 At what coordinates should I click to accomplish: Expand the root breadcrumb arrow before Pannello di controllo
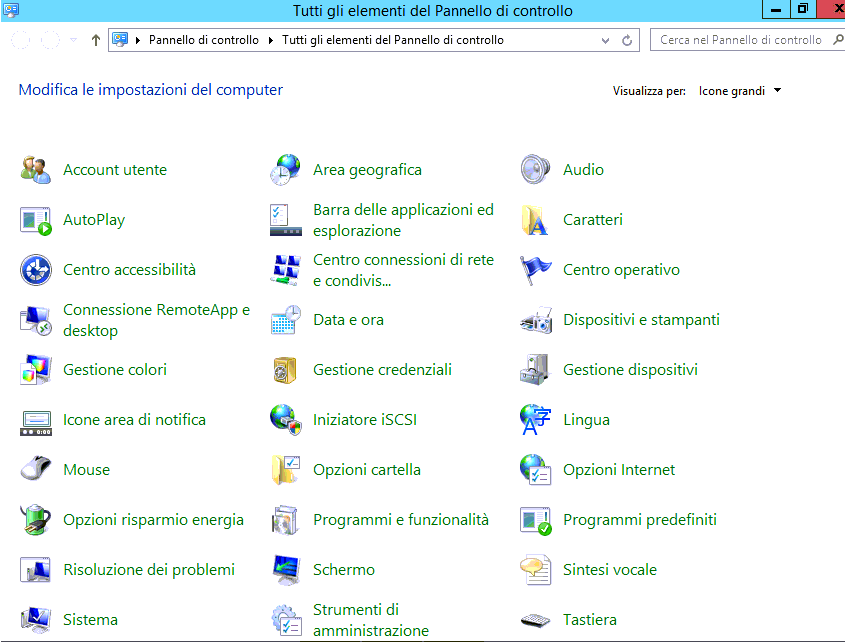point(138,40)
